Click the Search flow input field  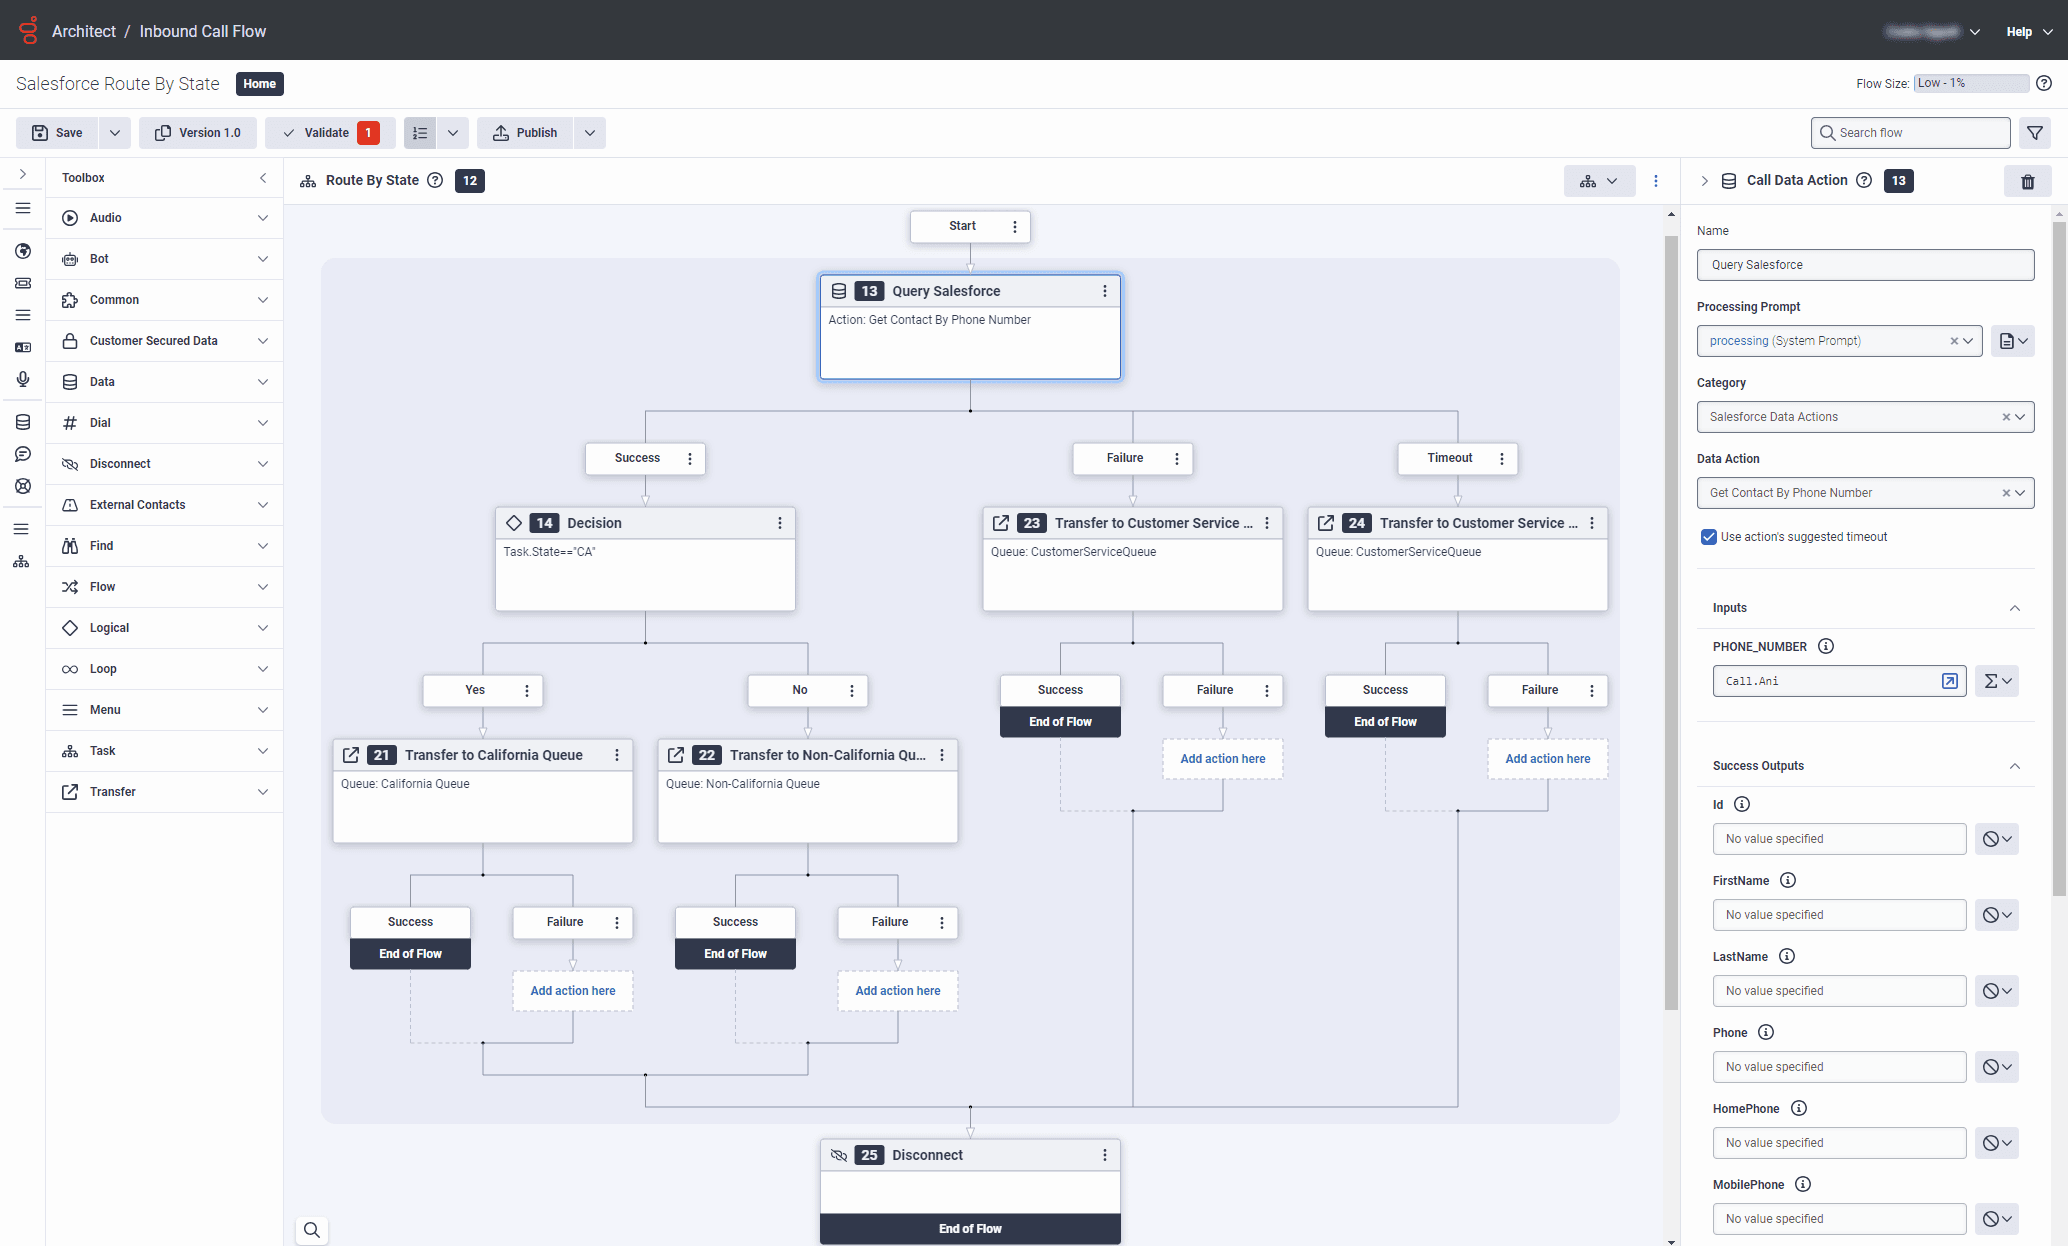tap(1908, 132)
